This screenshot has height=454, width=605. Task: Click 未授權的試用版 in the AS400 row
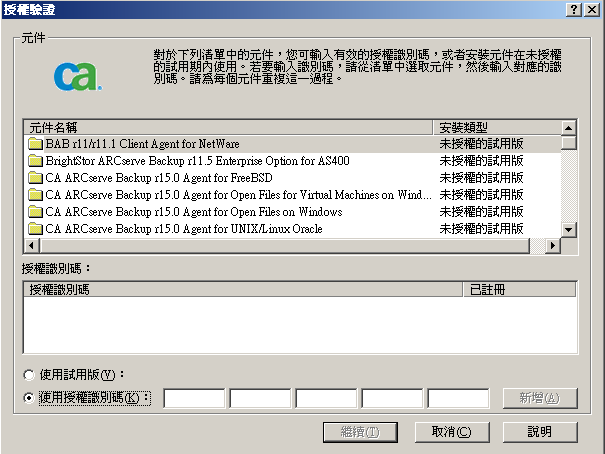pos(481,161)
